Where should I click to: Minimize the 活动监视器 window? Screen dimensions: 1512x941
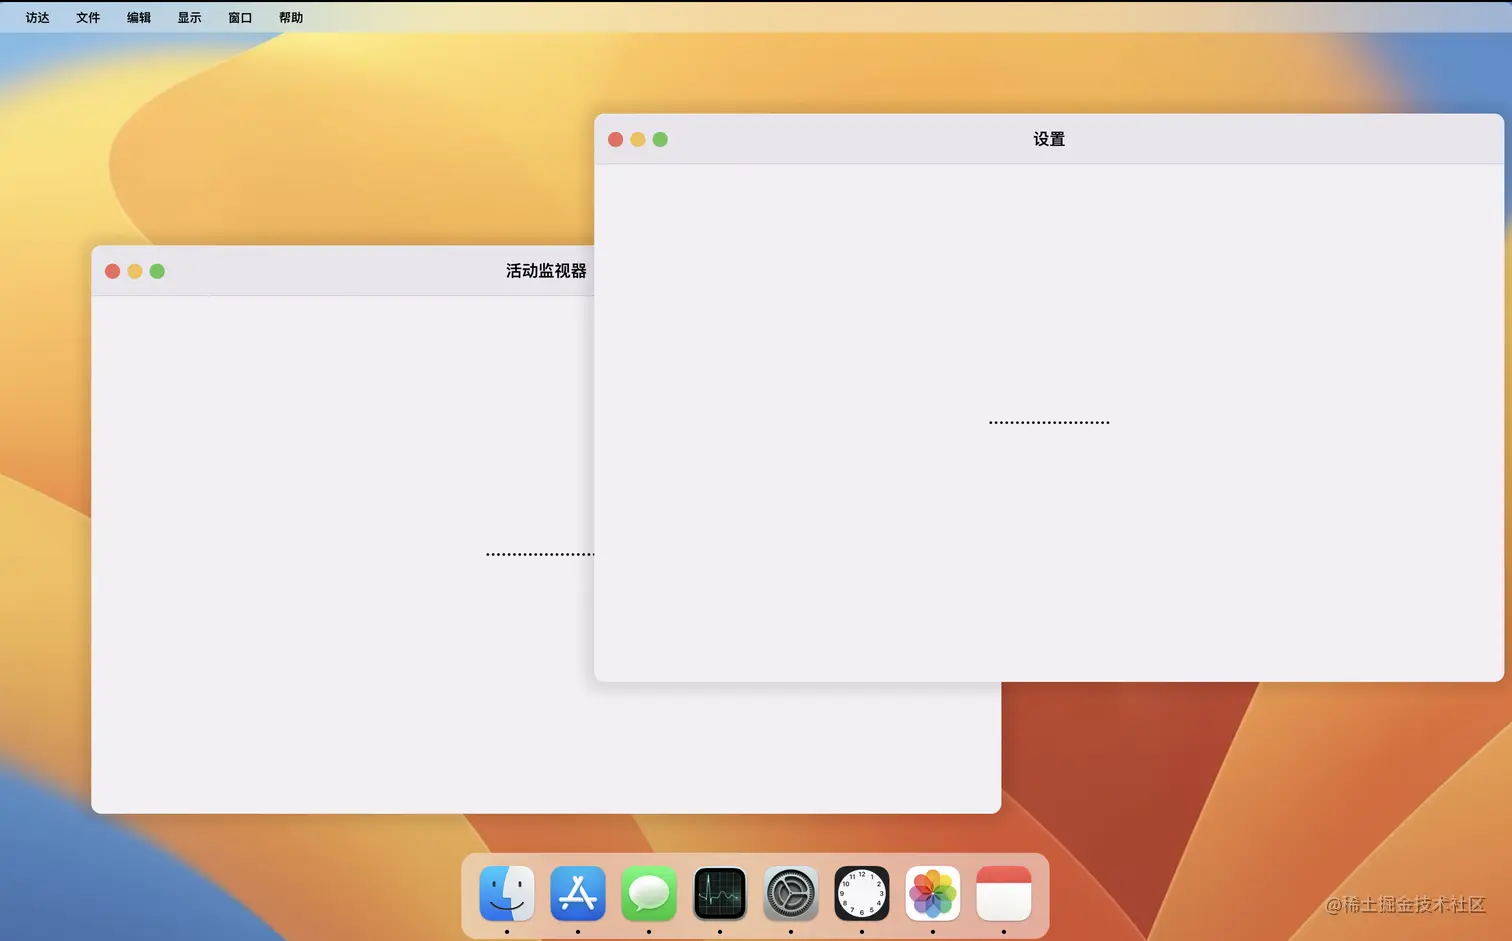tap(135, 271)
